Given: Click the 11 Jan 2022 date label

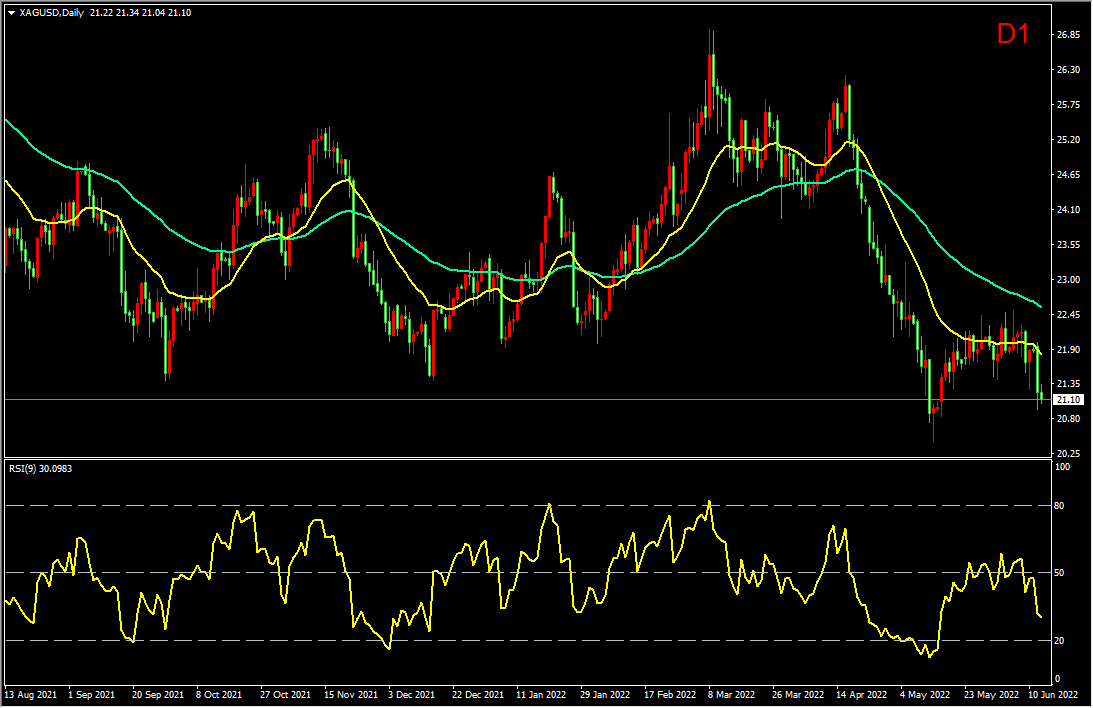Looking at the screenshot, I should click(541, 695).
